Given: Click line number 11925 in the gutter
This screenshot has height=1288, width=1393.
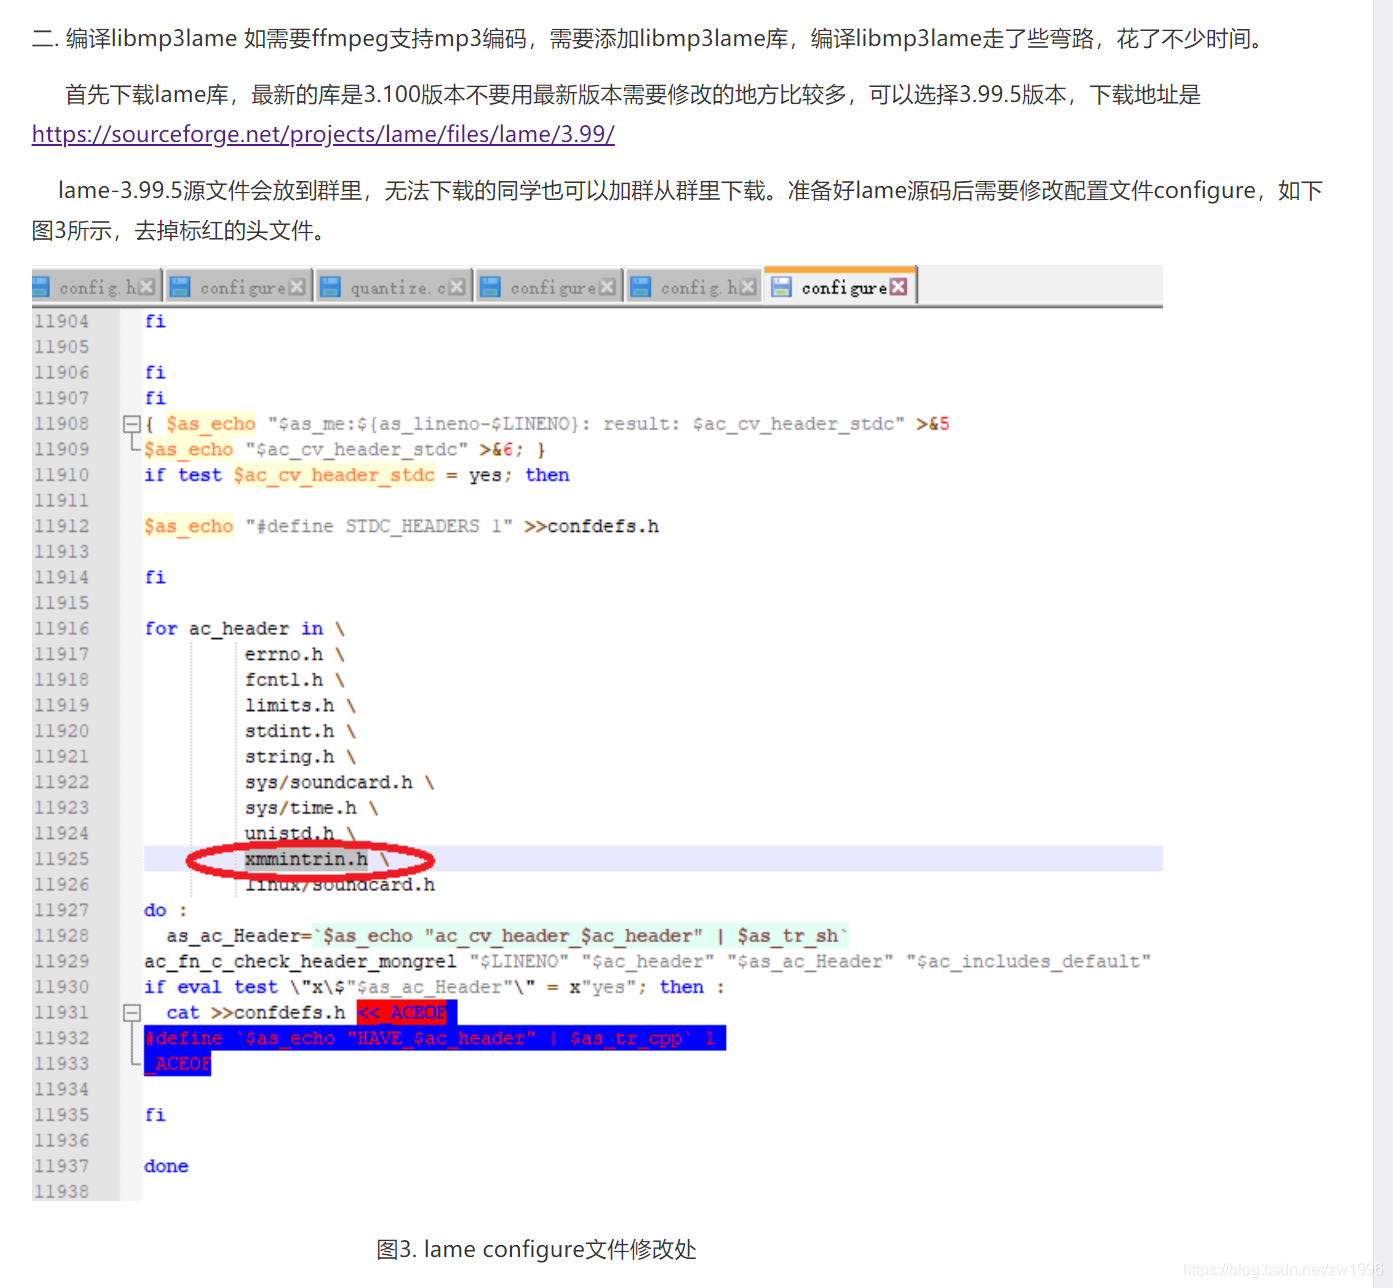Looking at the screenshot, I should click(62, 858).
